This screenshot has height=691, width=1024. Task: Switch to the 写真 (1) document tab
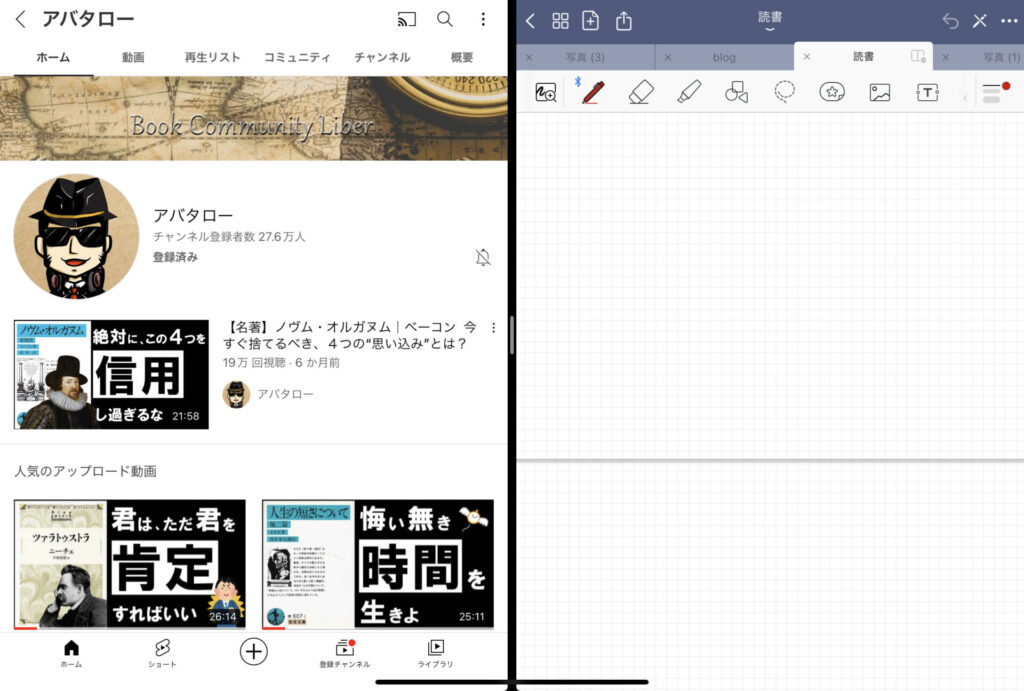pyautogui.click(x=1001, y=57)
